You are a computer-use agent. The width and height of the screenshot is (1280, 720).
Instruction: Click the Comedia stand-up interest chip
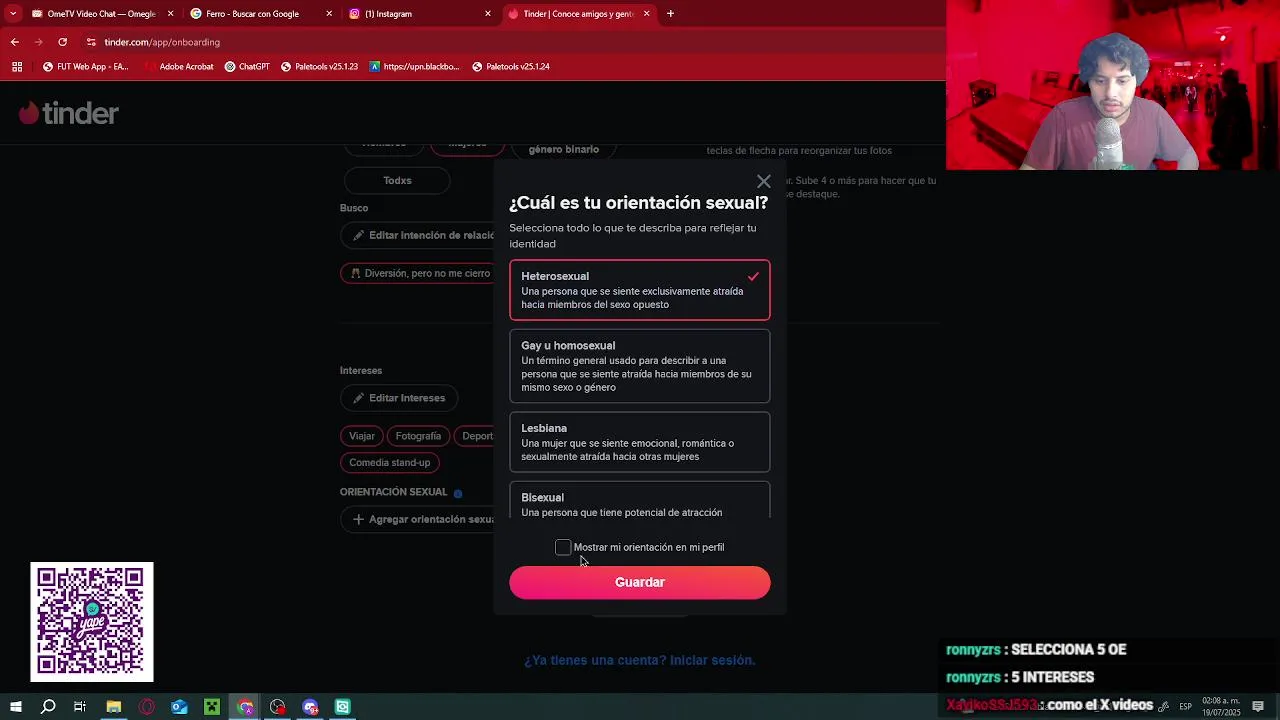click(x=390, y=462)
